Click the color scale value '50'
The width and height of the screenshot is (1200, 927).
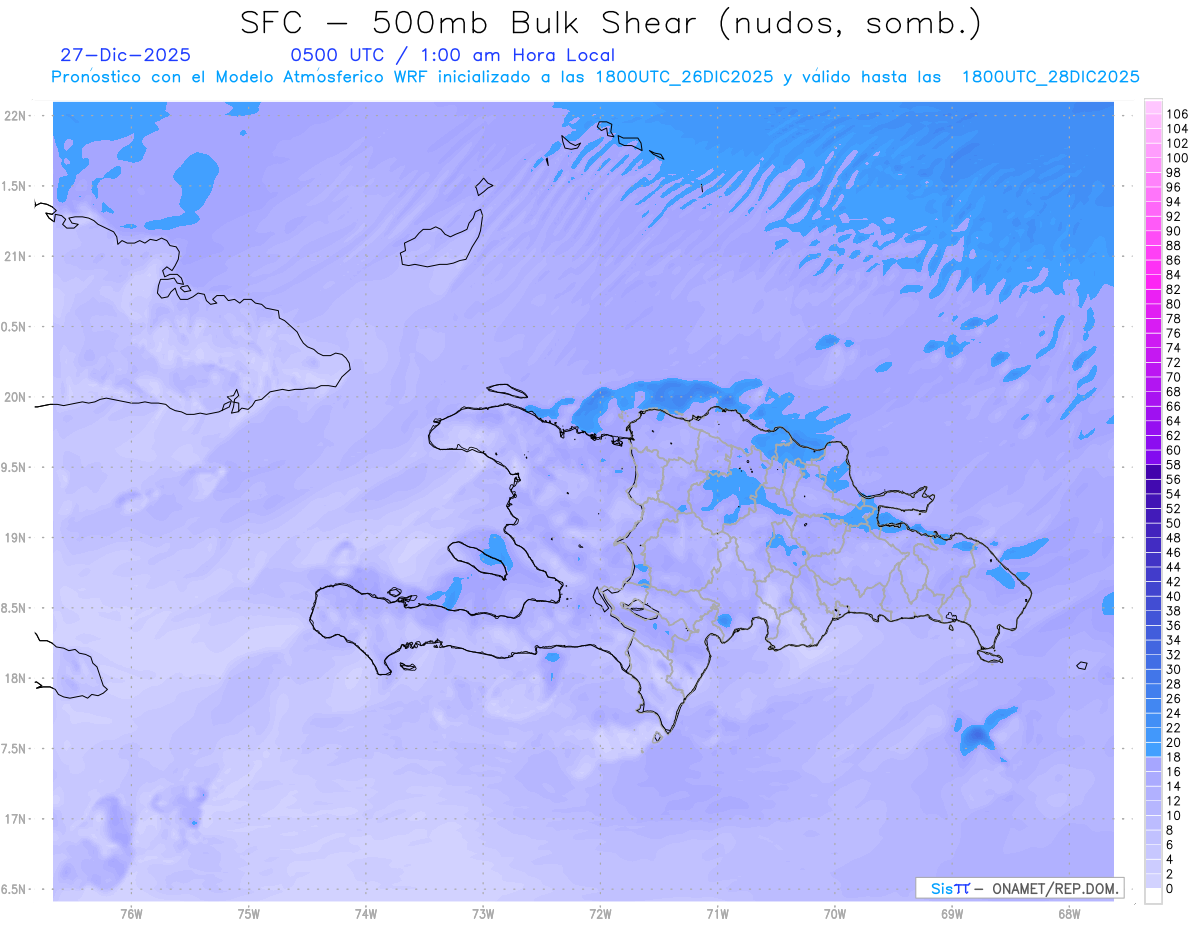1174,523
